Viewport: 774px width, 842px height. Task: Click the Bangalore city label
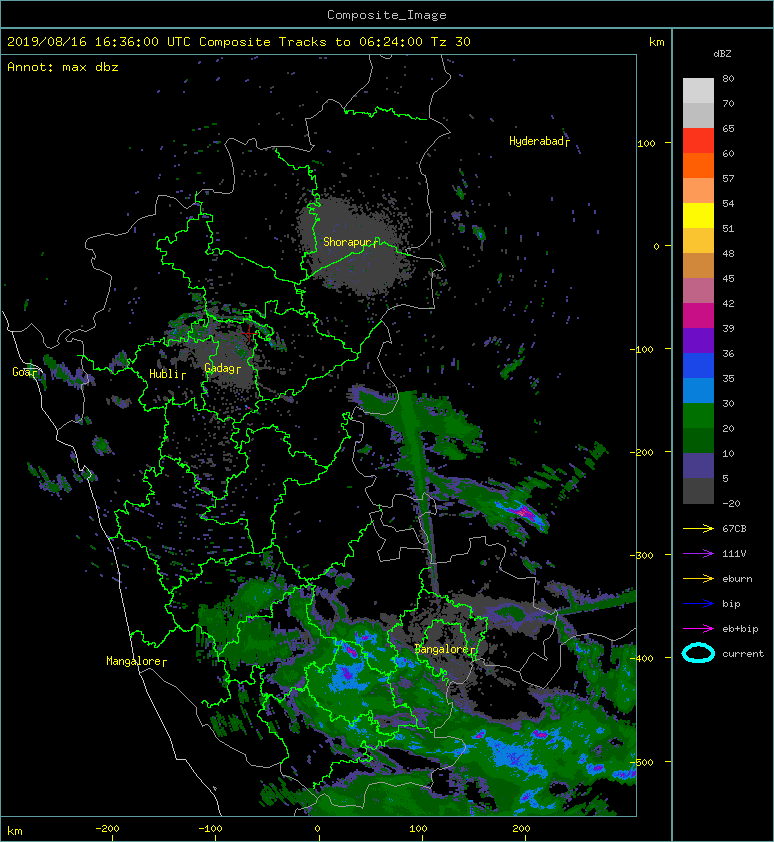click(x=445, y=649)
